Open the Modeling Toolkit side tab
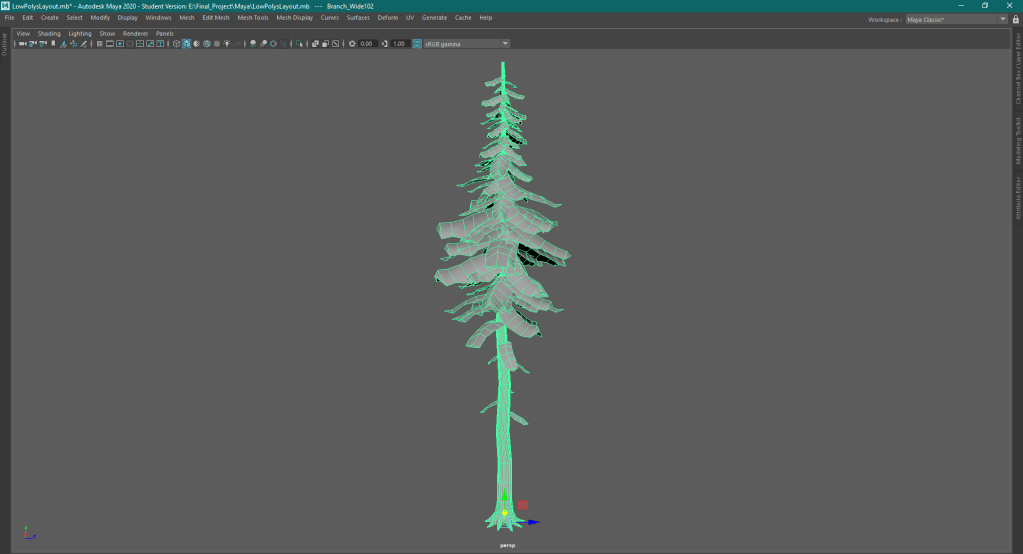The width and height of the screenshot is (1023, 554). point(1018,140)
